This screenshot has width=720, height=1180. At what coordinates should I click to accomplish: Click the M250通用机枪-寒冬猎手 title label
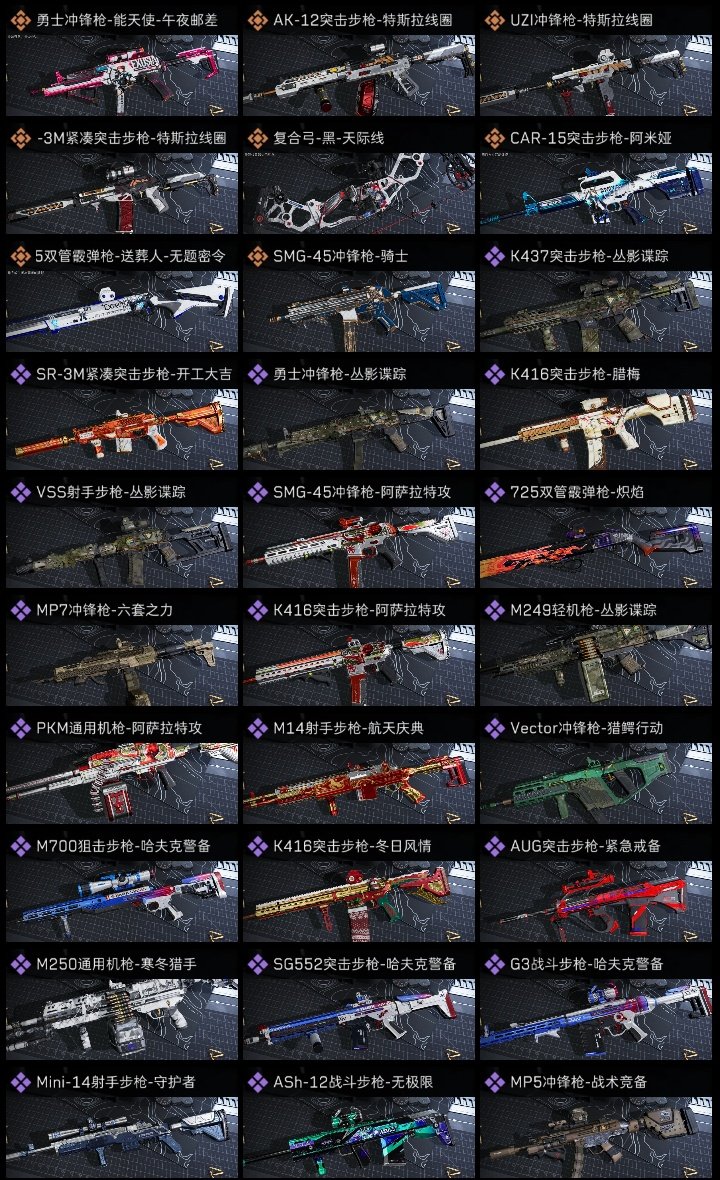pyautogui.click(x=117, y=964)
